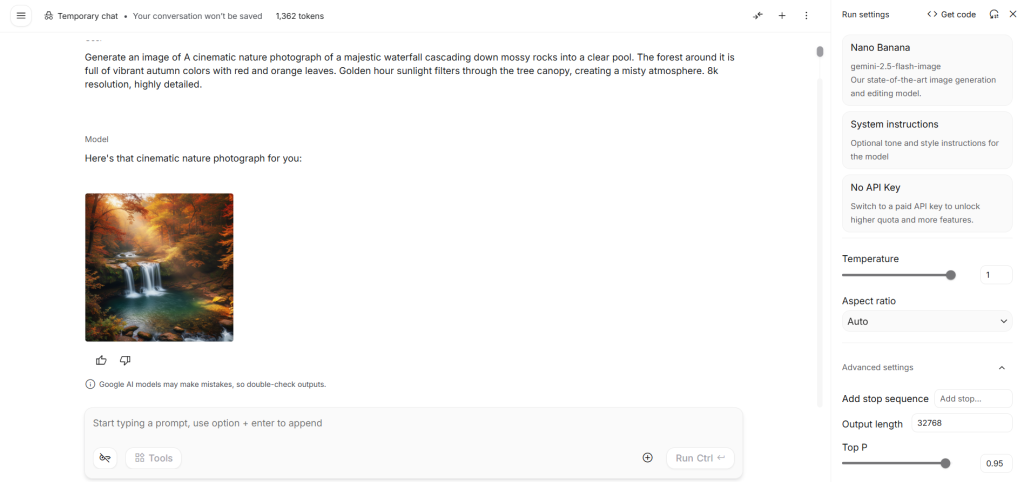The width and height of the screenshot is (1024, 482).
Task: Open the Tools menu in prompt box
Action: tap(153, 458)
